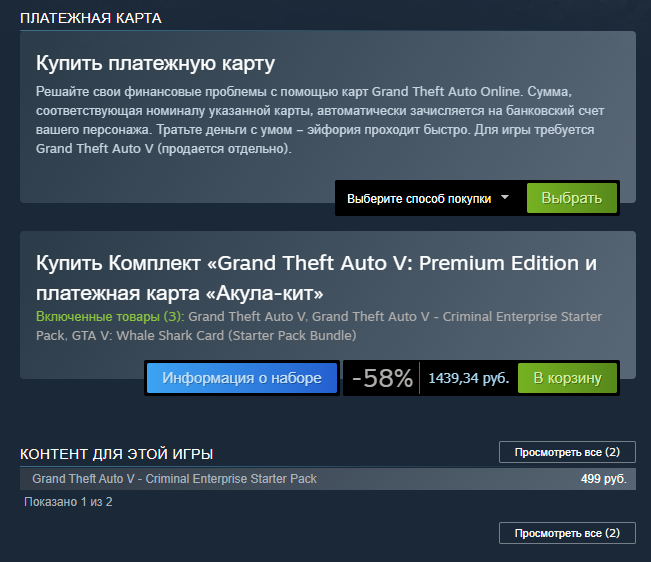
Task: Click the "ПЛАТЕЖНАЯ КАРТА" section header
Action: tap(90, 18)
